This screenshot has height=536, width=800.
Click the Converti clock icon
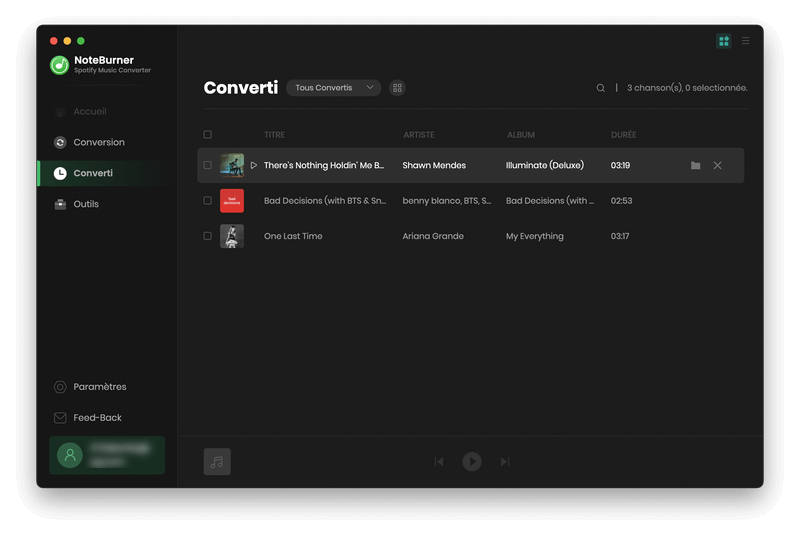[x=60, y=173]
